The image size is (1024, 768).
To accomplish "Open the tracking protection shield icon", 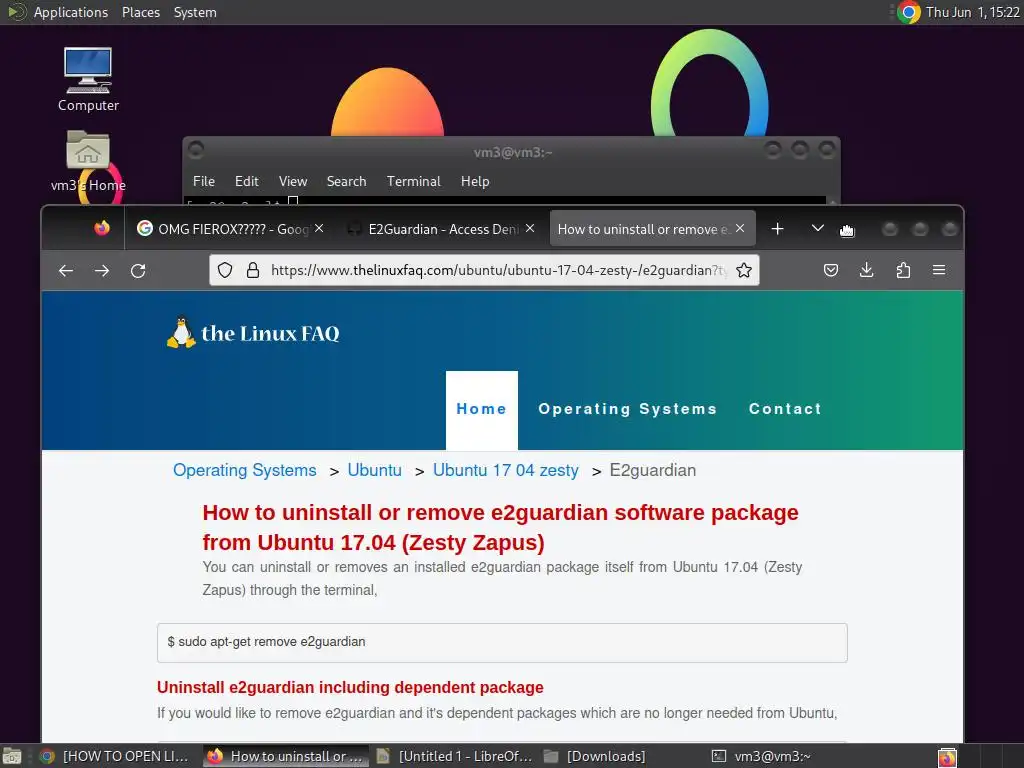I will (x=225, y=270).
